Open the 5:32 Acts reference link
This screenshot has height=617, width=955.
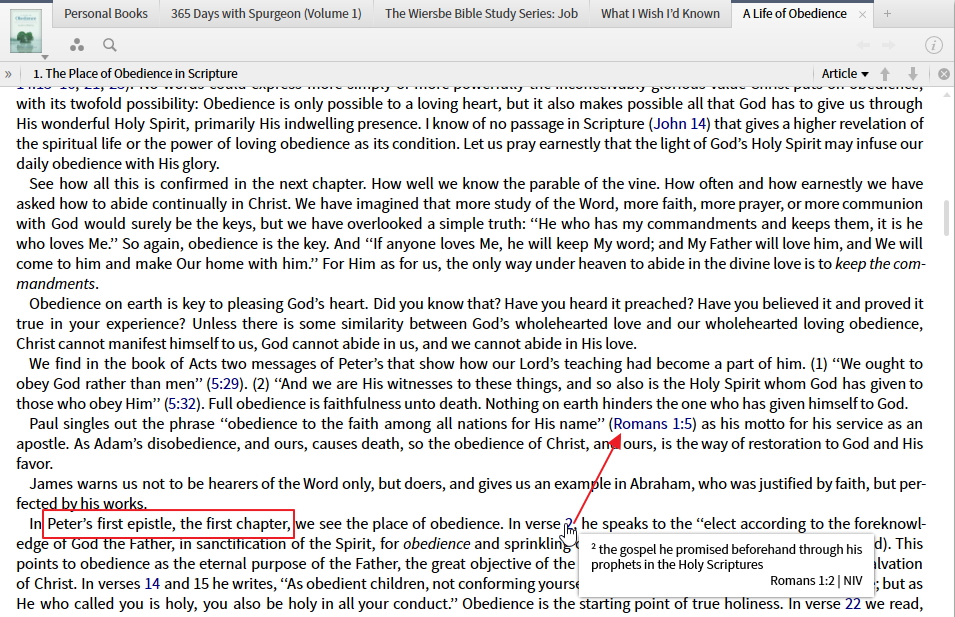click(x=182, y=404)
